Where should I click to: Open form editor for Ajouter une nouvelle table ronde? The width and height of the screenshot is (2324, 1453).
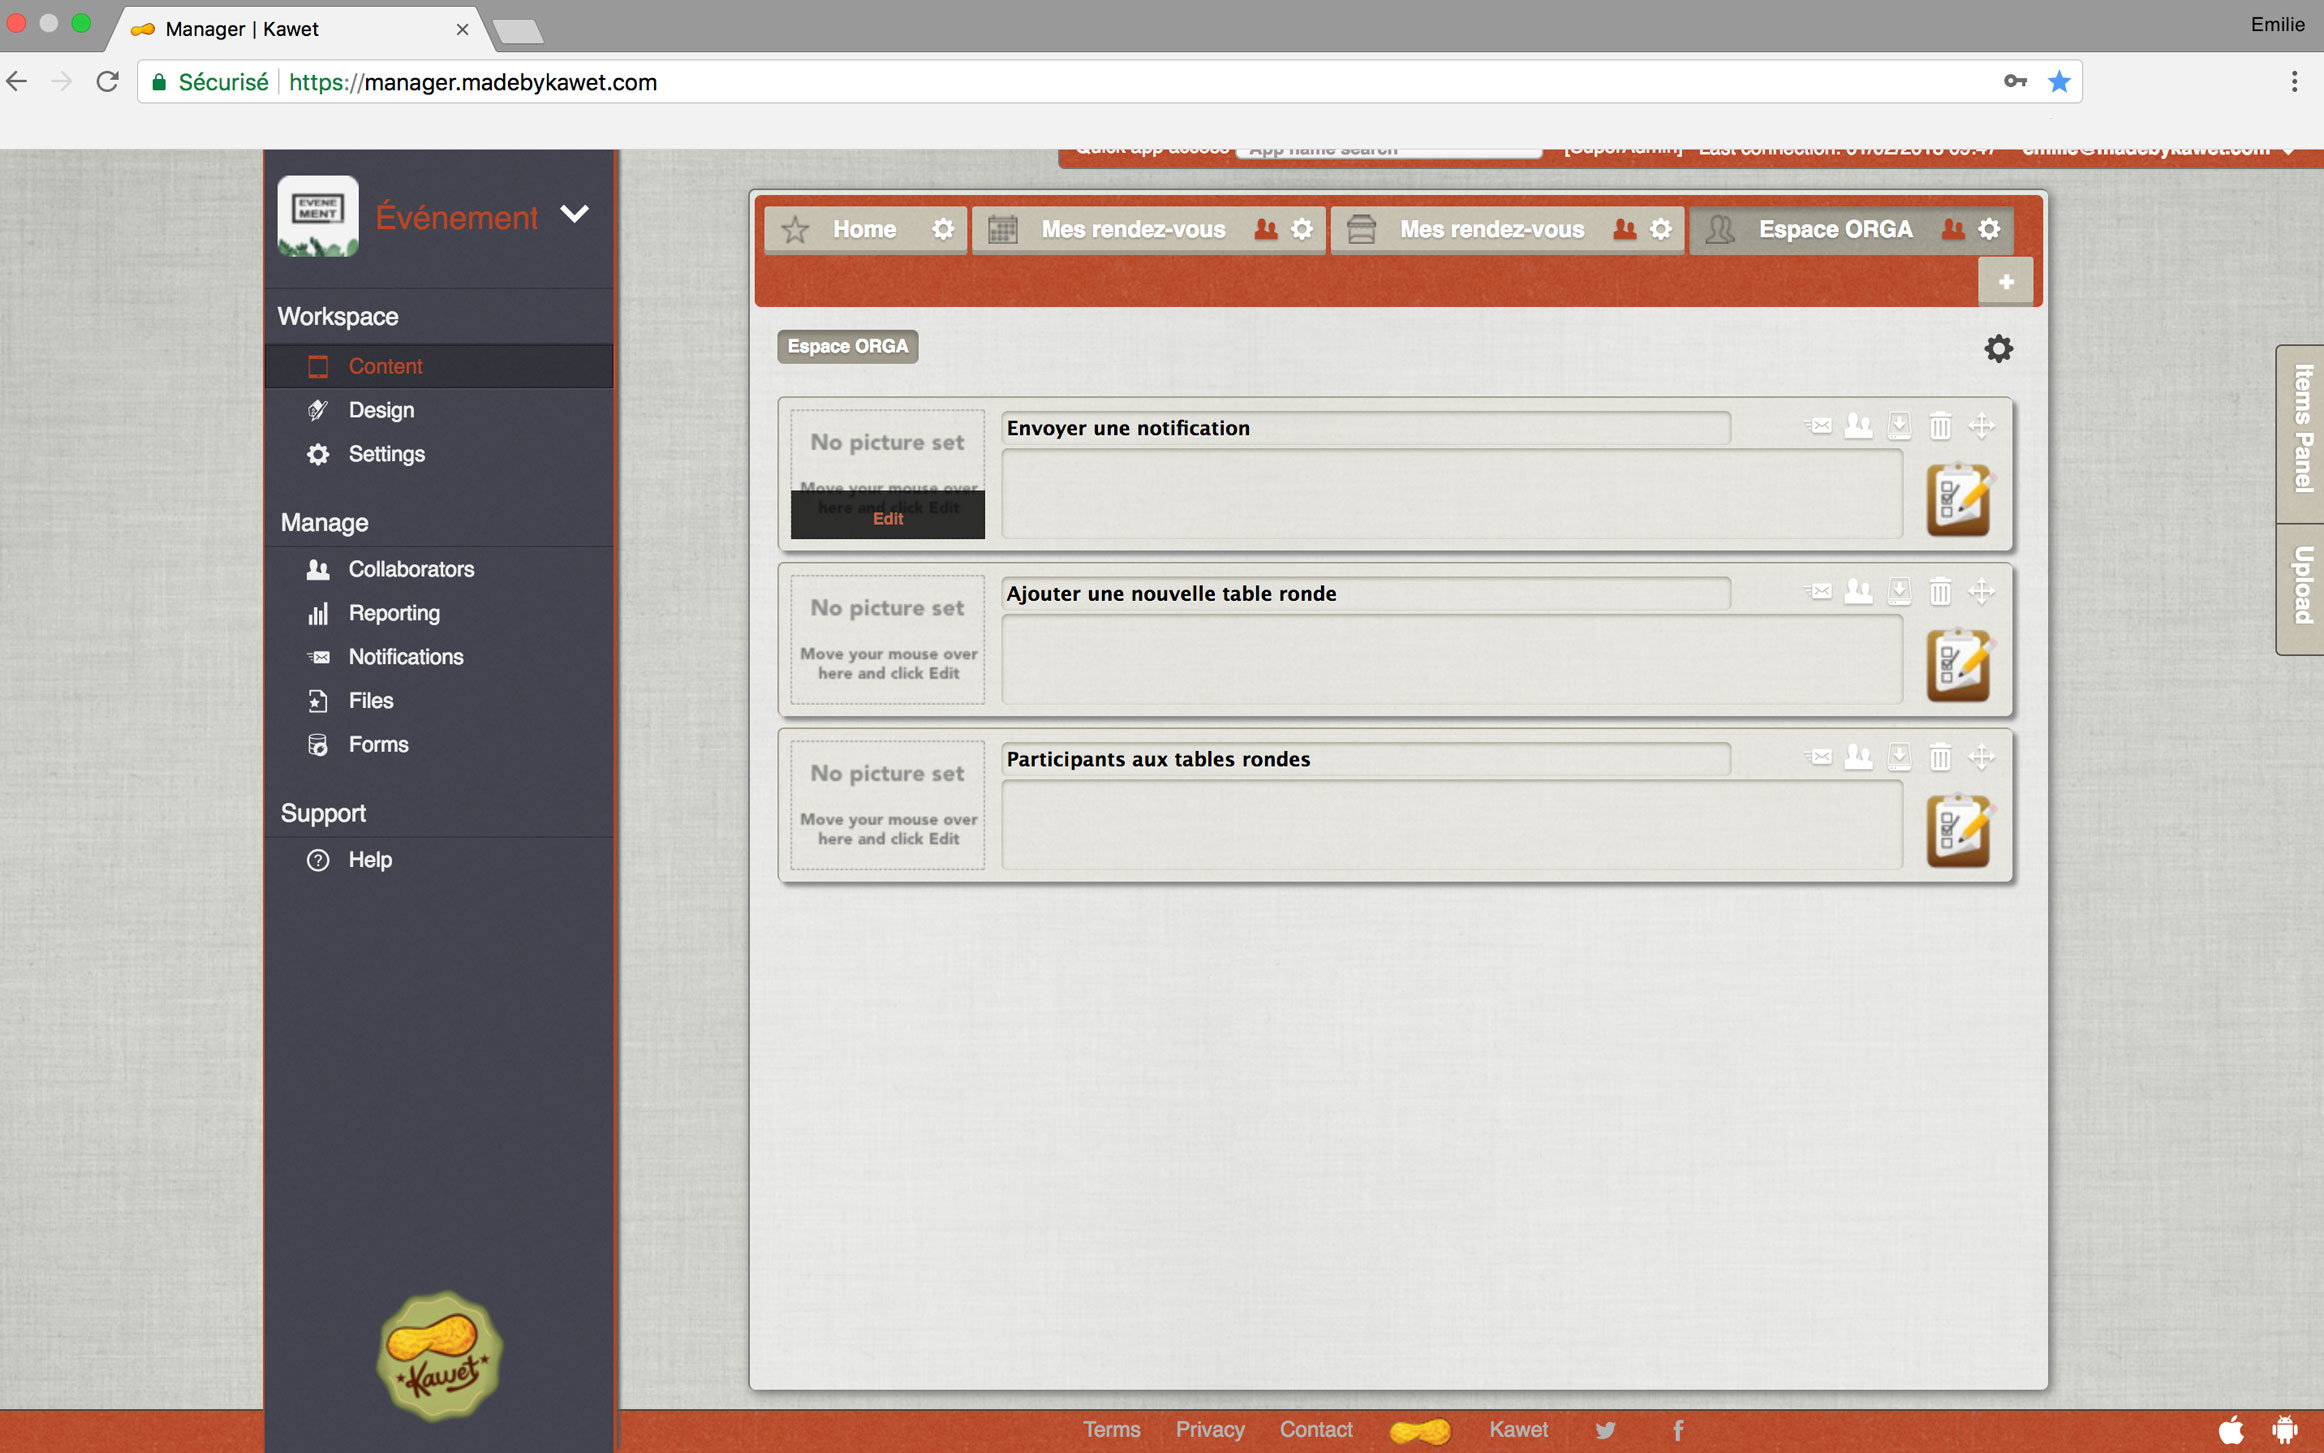point(1957,664)
